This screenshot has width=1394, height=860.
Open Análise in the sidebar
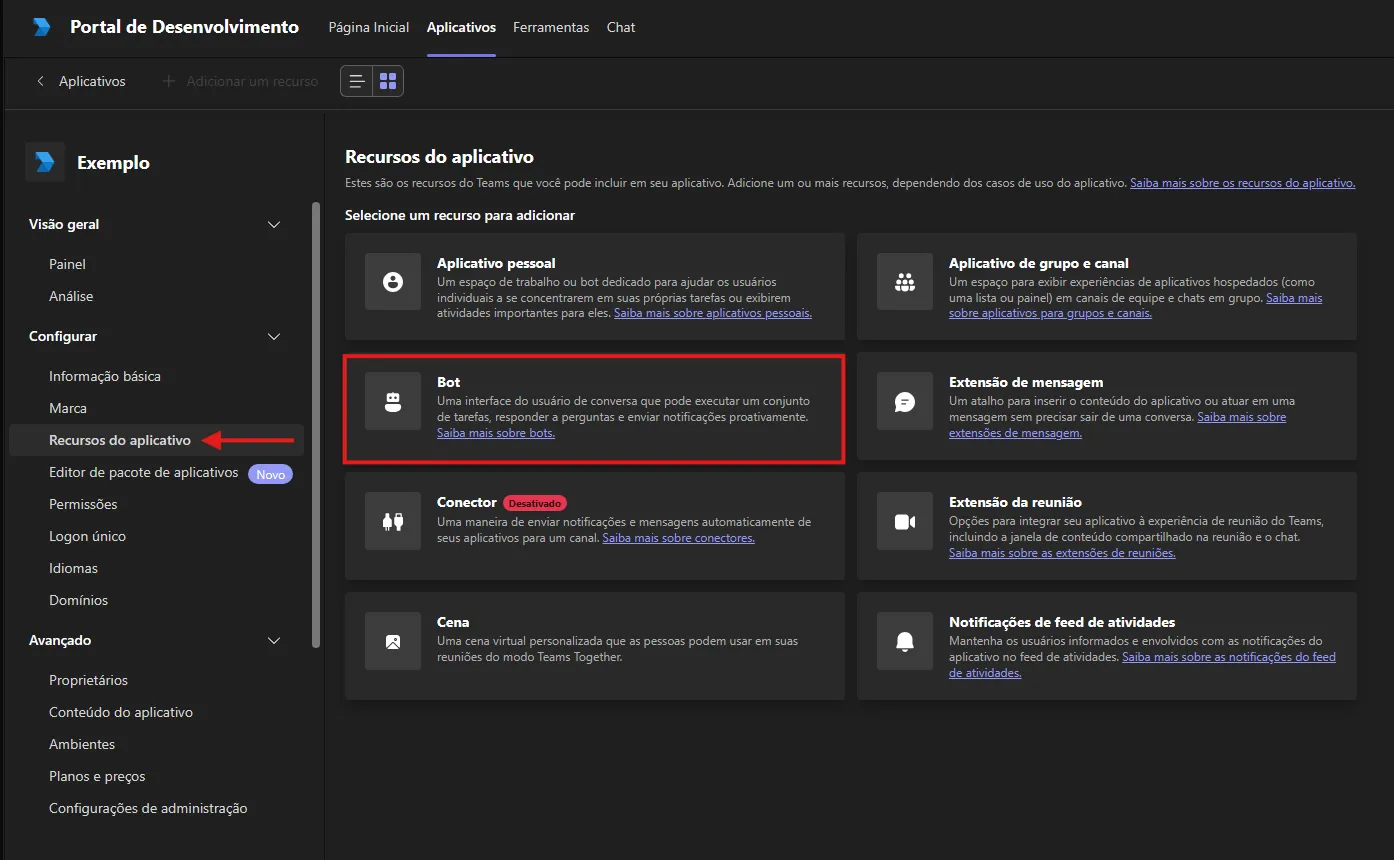click(71, 296)
